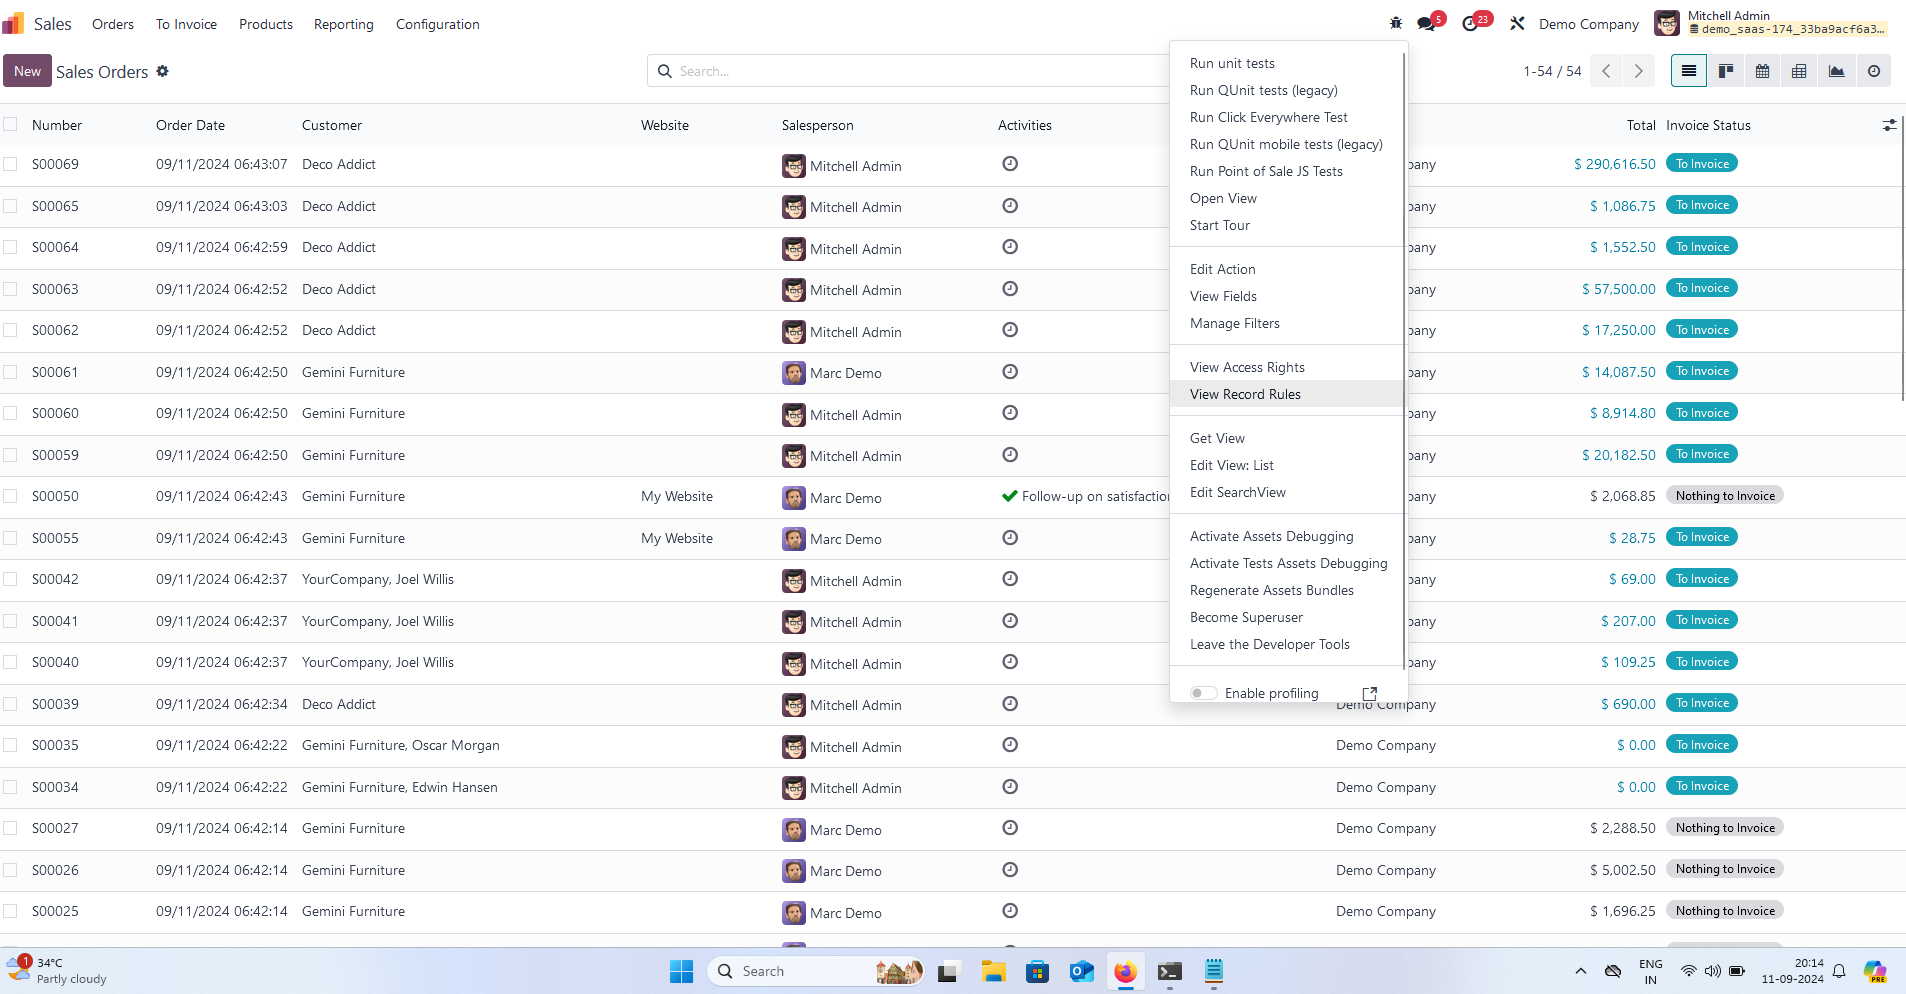Select checkbox for order S00065

point(10,206)
